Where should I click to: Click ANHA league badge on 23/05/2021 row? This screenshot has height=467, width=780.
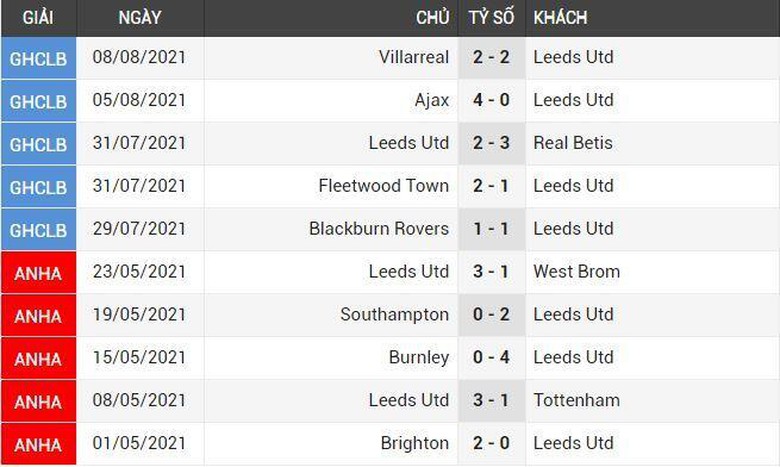point(38,273)
